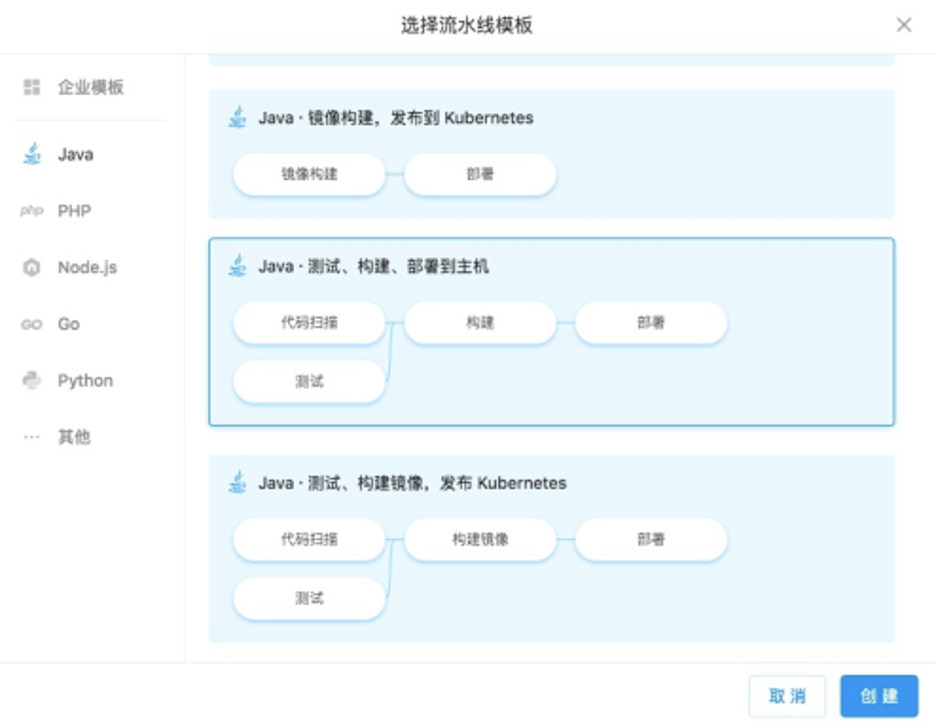936x728 pixels.
Task: Click the Python logo icon in the sidebar
Action: pyautogui.click(x=32, y=380)
